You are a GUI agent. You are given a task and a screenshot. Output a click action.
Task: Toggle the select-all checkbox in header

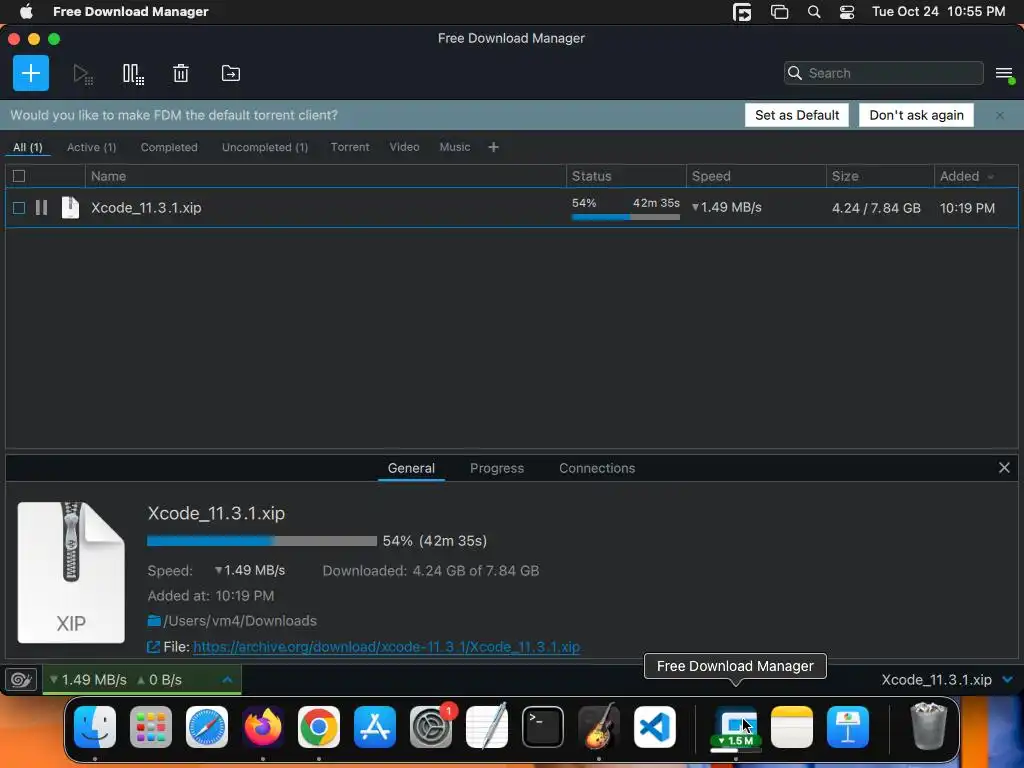19,176
